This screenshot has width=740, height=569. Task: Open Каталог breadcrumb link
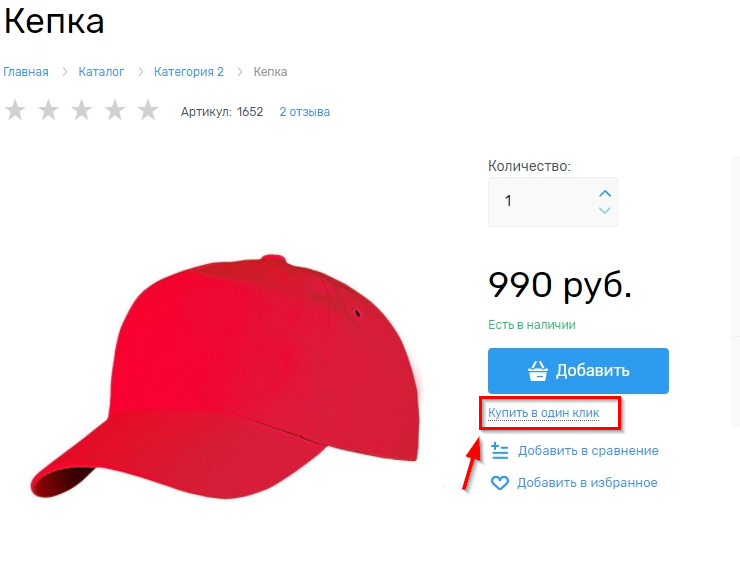101,72
